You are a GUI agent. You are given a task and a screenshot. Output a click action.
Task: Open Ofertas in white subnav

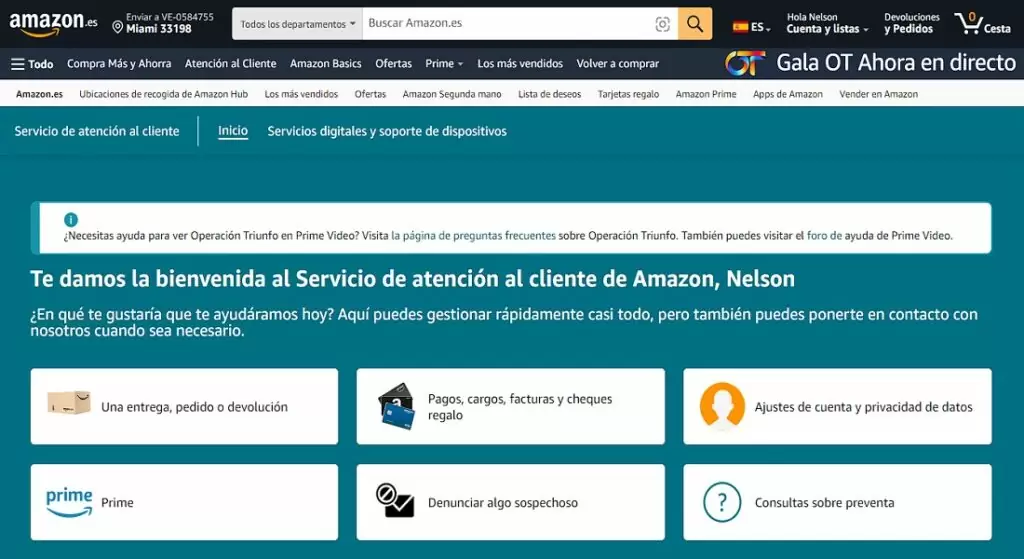click(x=370, y=94)
